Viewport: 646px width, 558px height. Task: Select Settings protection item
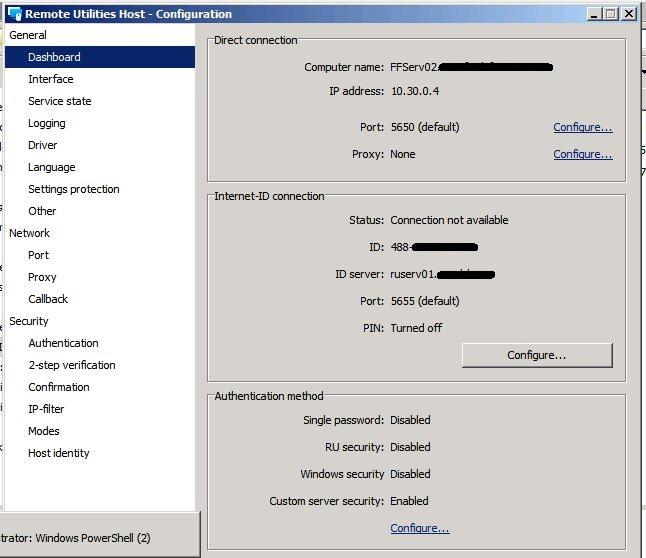click(73, 189)
